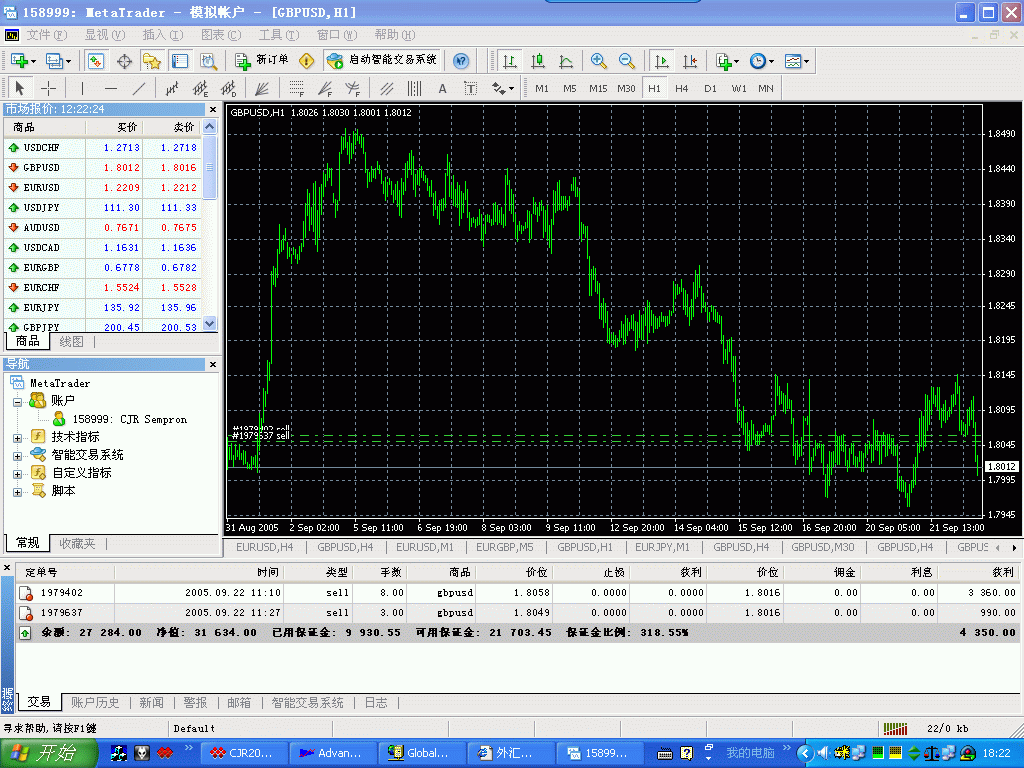Click the zoom out magnifier icon
Screen dimensions: 1024x768
(626, 61)
